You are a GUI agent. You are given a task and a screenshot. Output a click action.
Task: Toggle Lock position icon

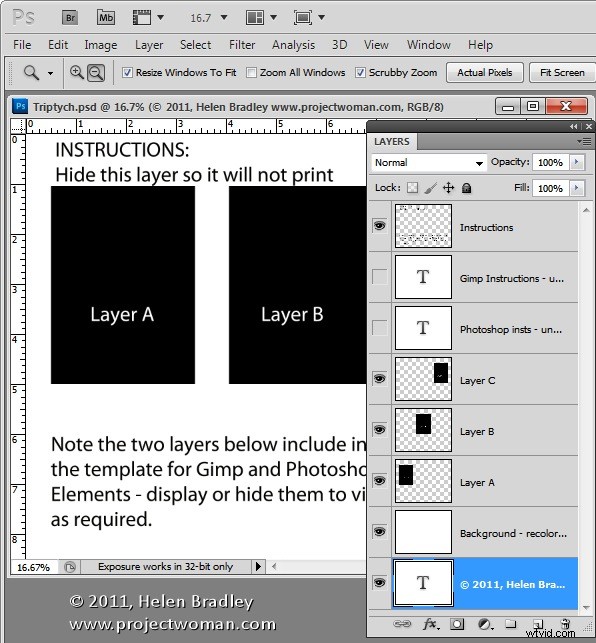(448, 188)
